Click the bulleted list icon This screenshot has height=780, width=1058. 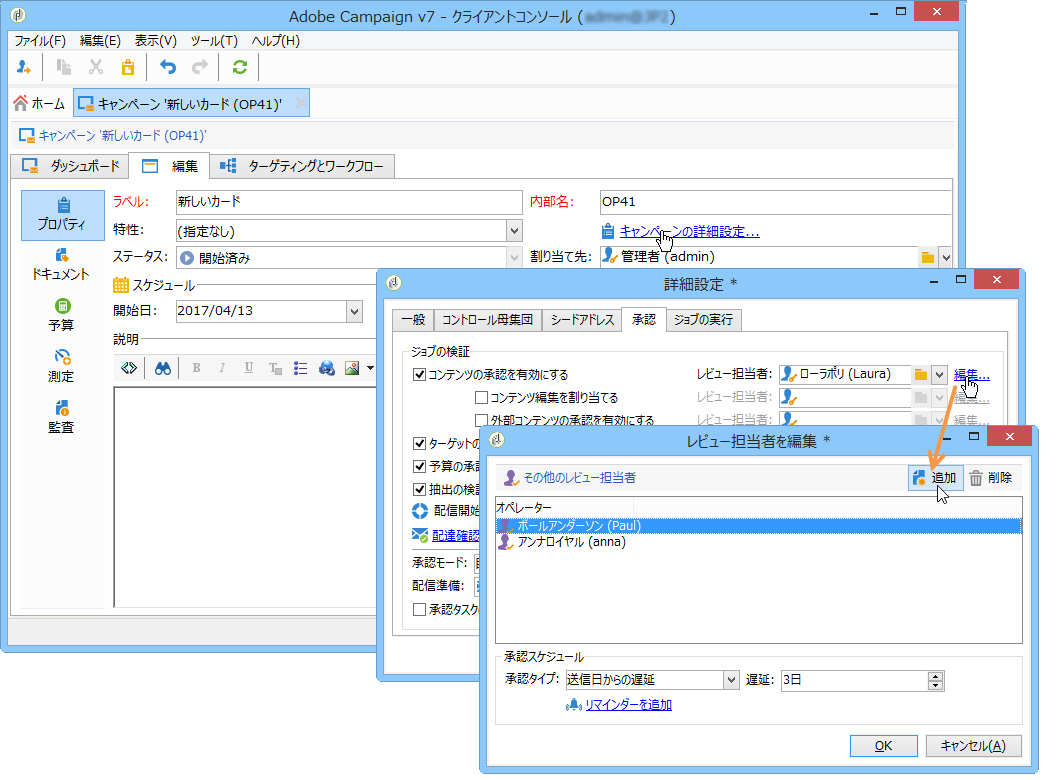tap(301, 368)
